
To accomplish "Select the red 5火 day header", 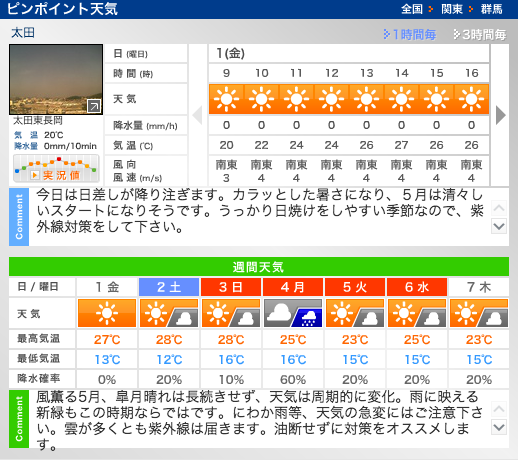I will coord(355,287).
